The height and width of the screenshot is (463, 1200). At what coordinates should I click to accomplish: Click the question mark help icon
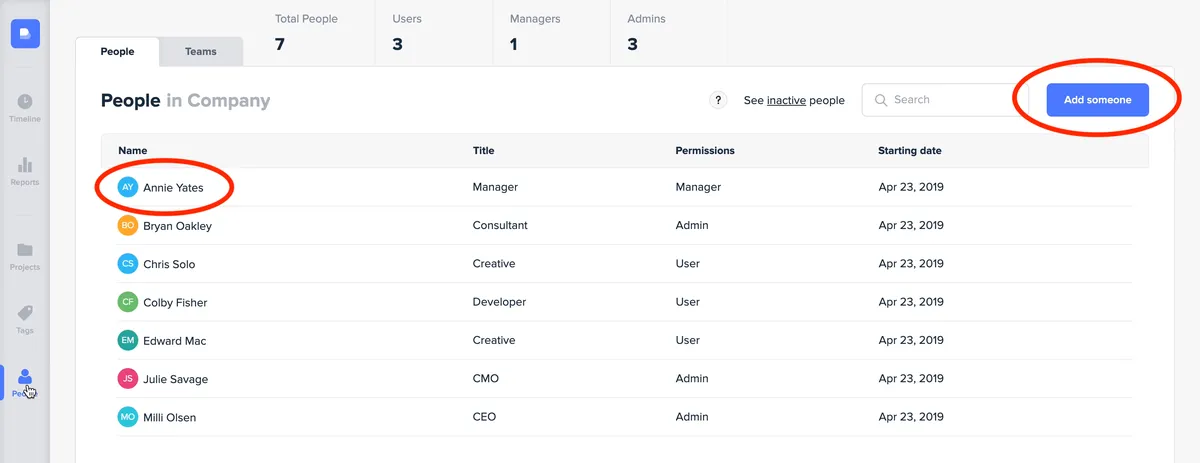coord(718,100)
